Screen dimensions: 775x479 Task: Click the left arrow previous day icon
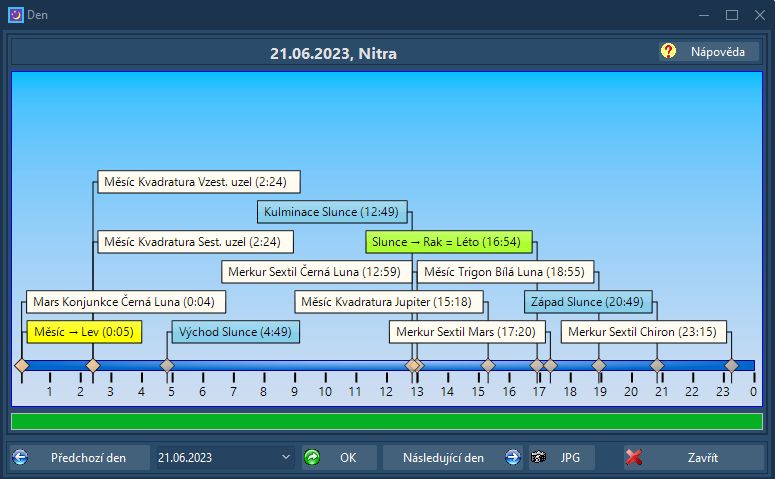pyautogui.click(x=20, y=457)
